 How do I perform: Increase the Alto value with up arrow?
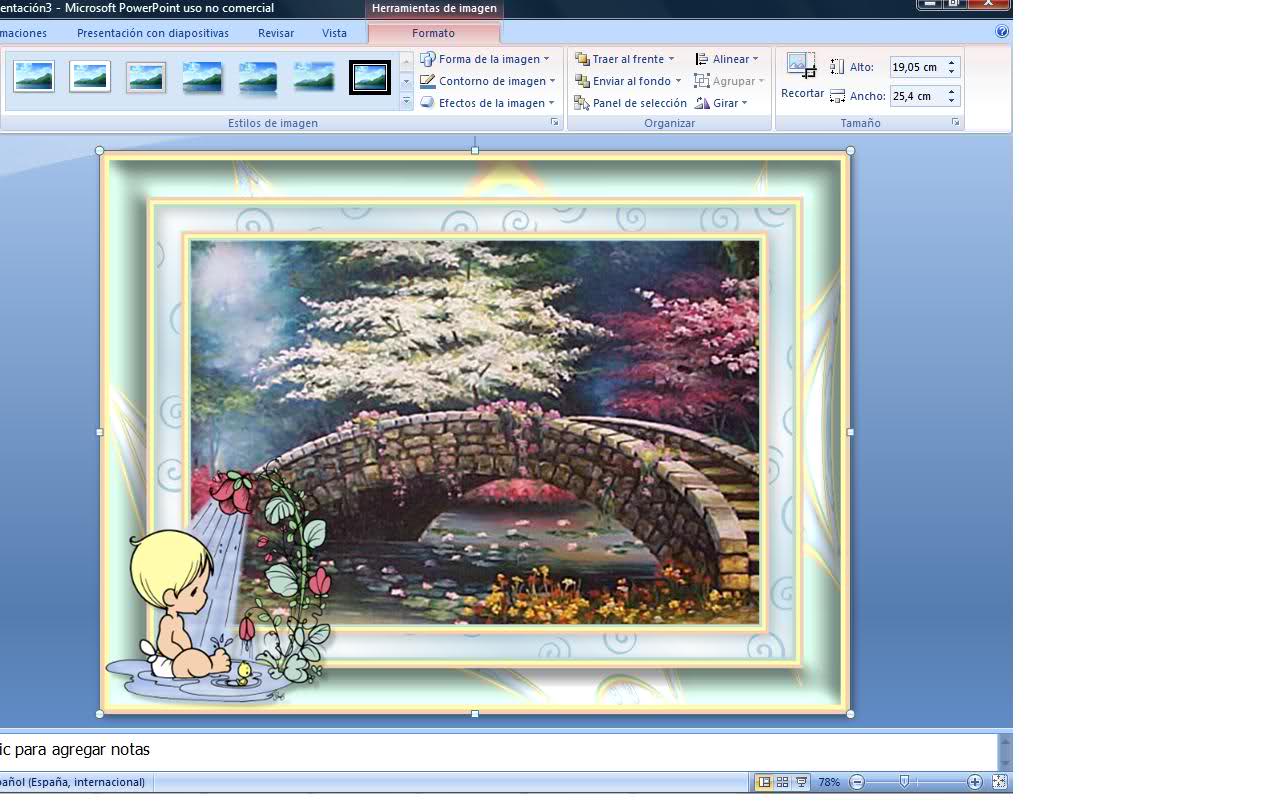[952, 63]
